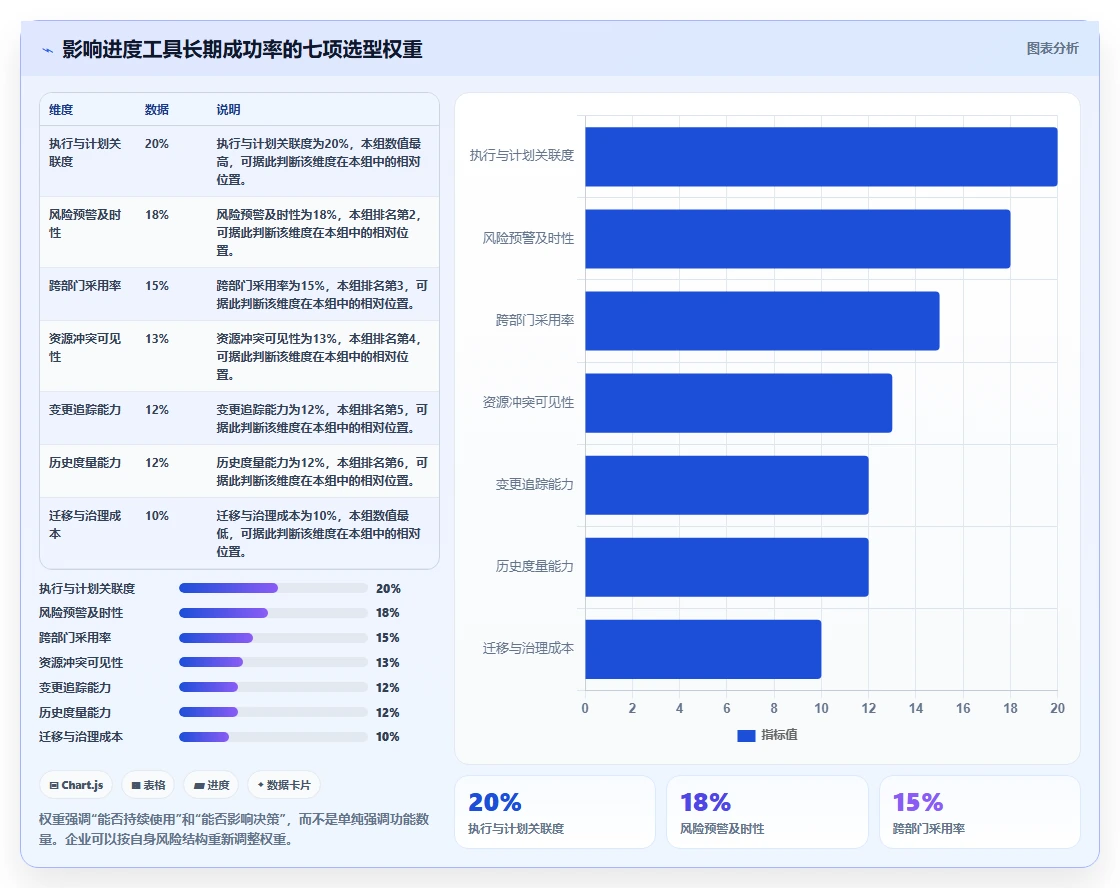Image resolution: width=1120 pixels, height=888 pixels.
Task: Select the 13% cell in the table
Action: (156, 339)
